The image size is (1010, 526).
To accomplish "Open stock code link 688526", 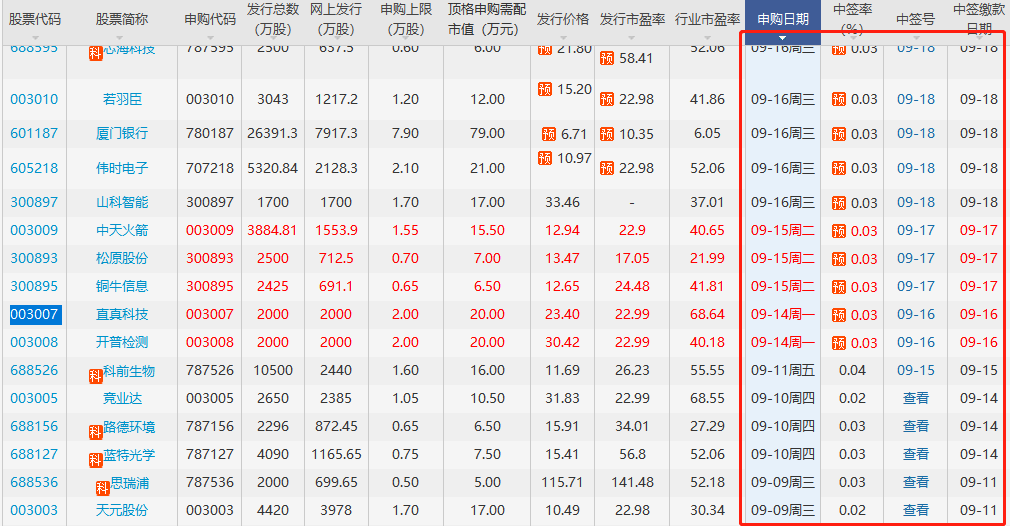I will [x=34, y=370].
